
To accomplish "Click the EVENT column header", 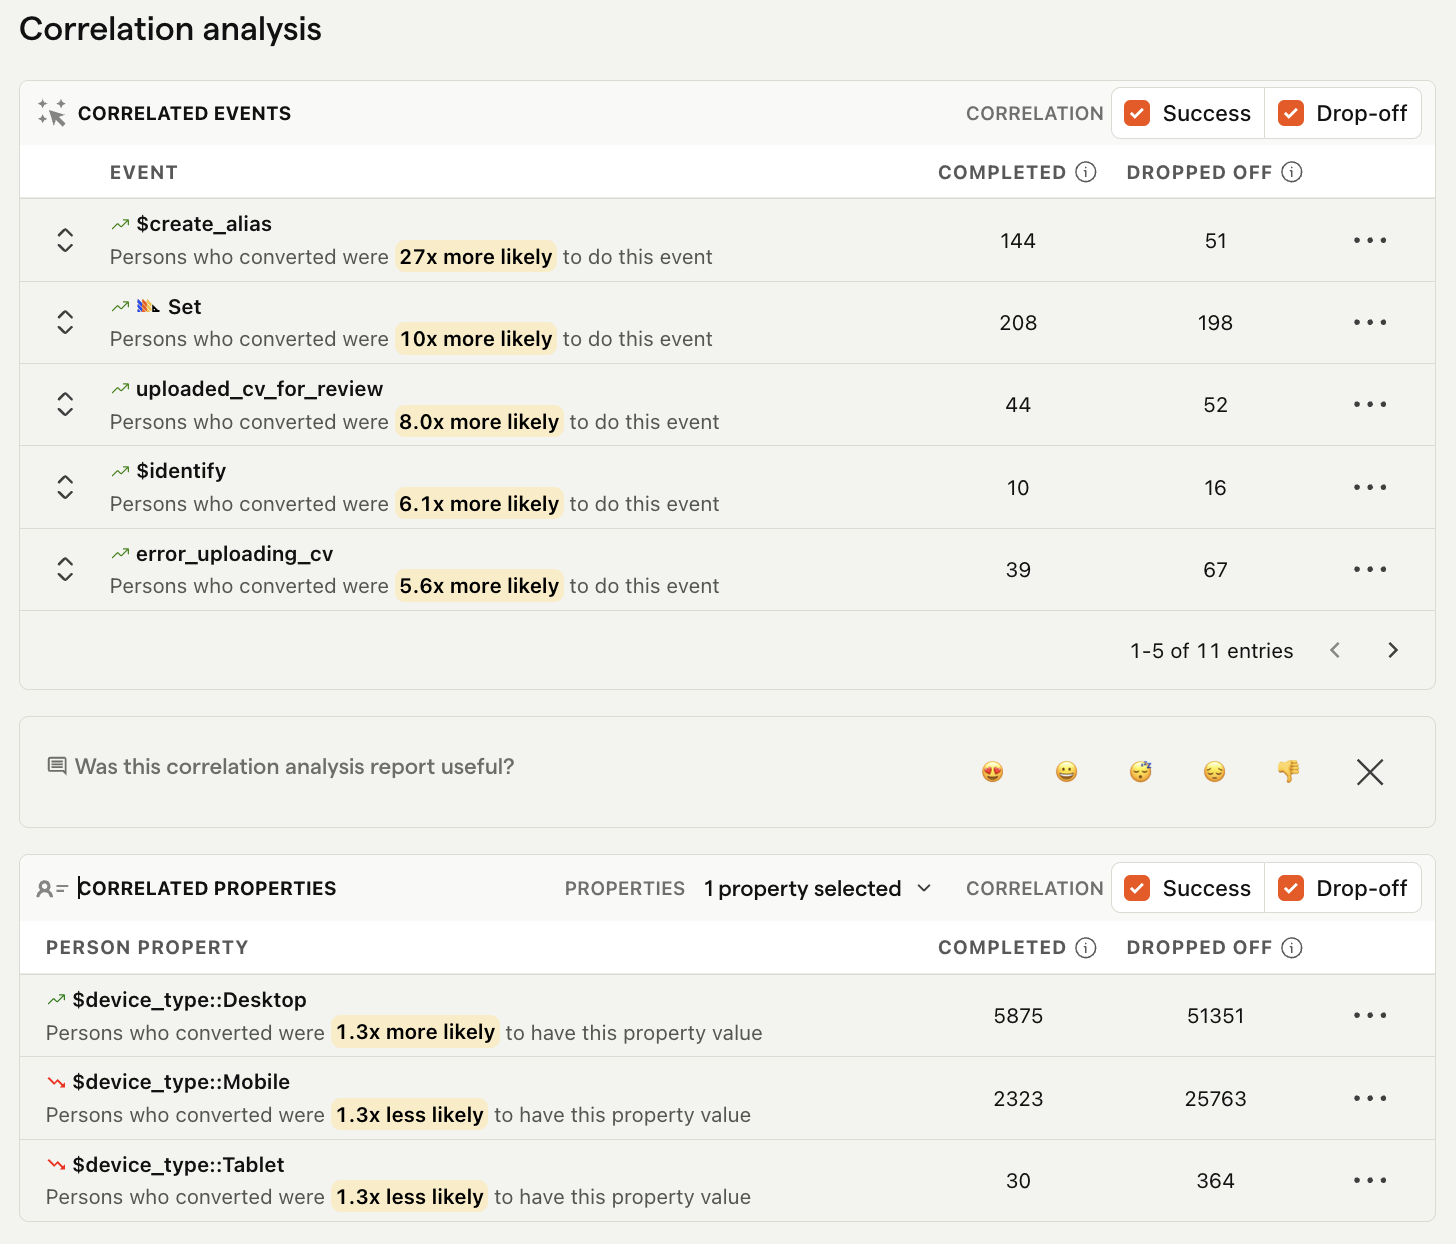I will pos(144,172).
